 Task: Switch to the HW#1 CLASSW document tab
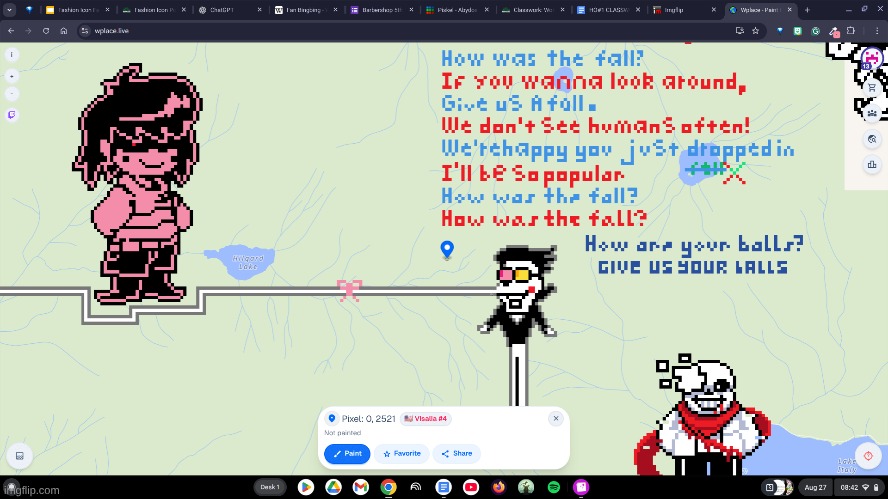tap(608, 10)
